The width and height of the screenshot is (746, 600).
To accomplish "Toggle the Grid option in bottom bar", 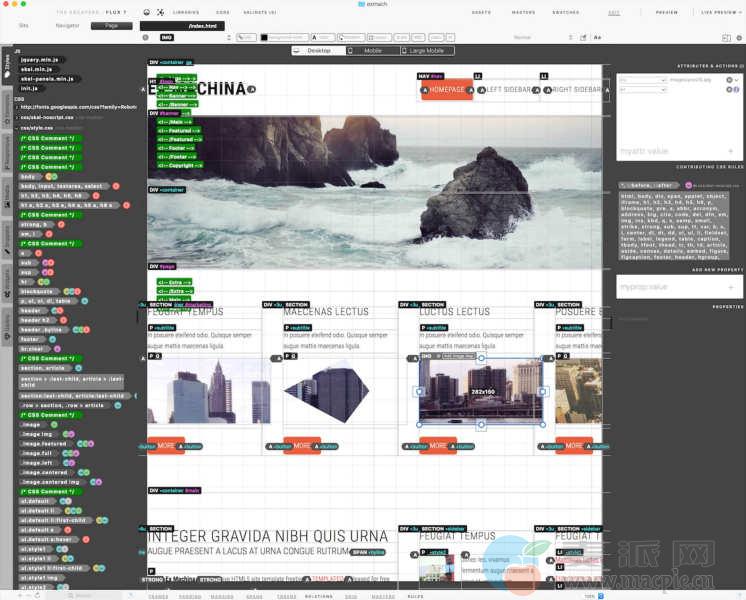I will coord(351,596).
